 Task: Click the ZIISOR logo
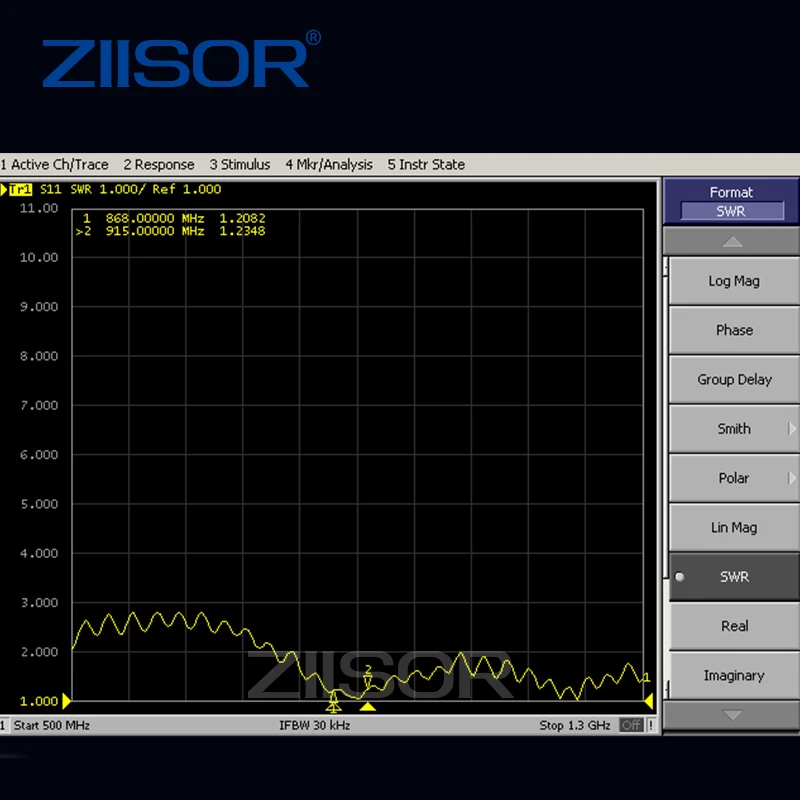point(182,59)
